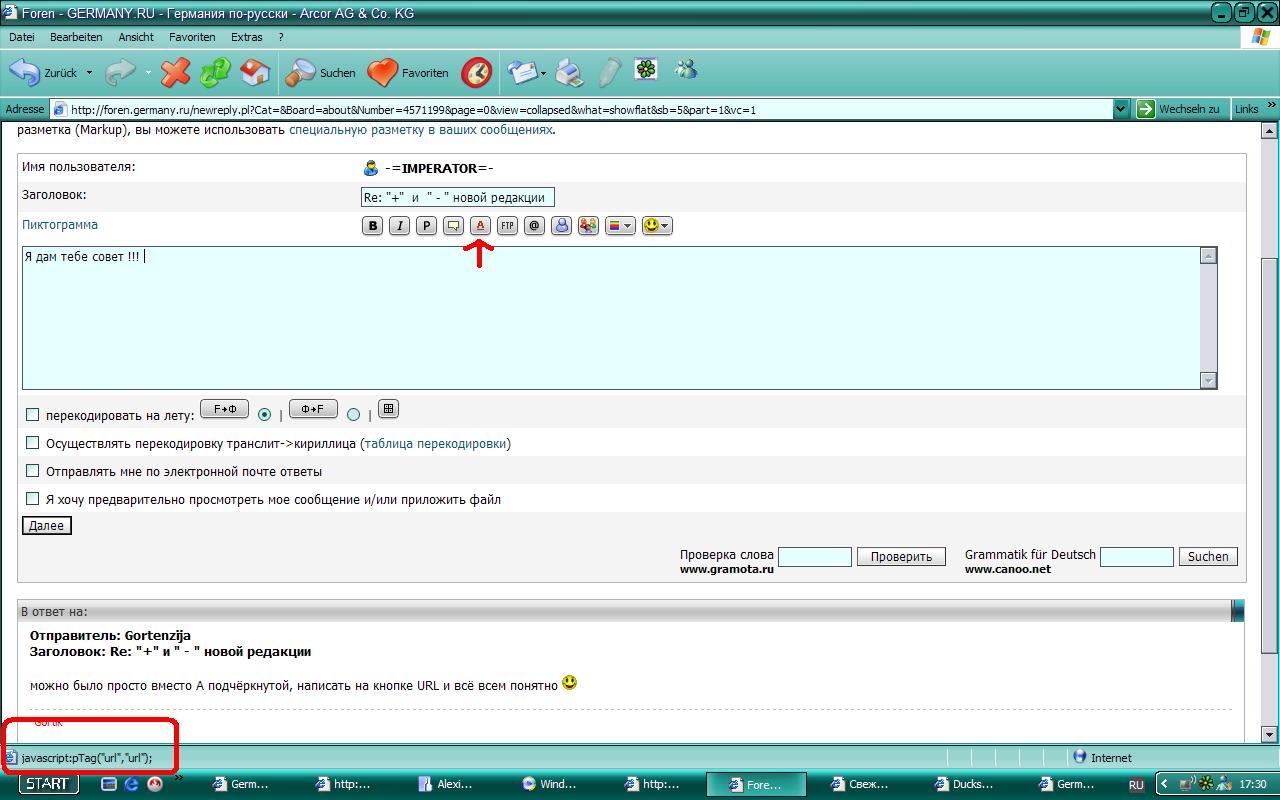Enable on-the-fly transcoding checkbox
Screen dimensions: 1280x800
point(33,415)
